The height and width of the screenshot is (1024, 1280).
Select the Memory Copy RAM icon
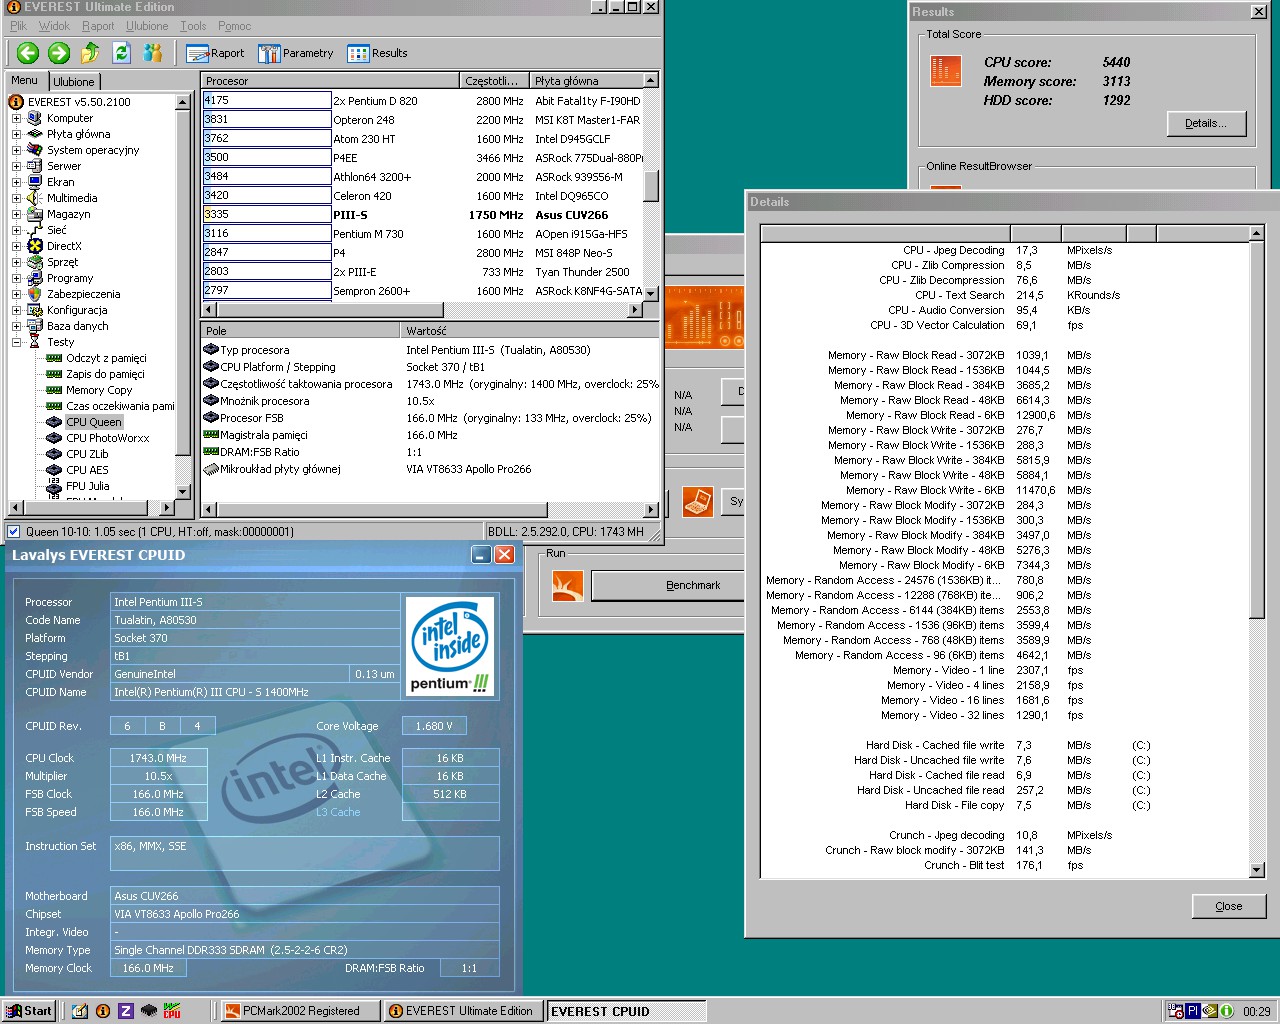click(x=54, y=390)
